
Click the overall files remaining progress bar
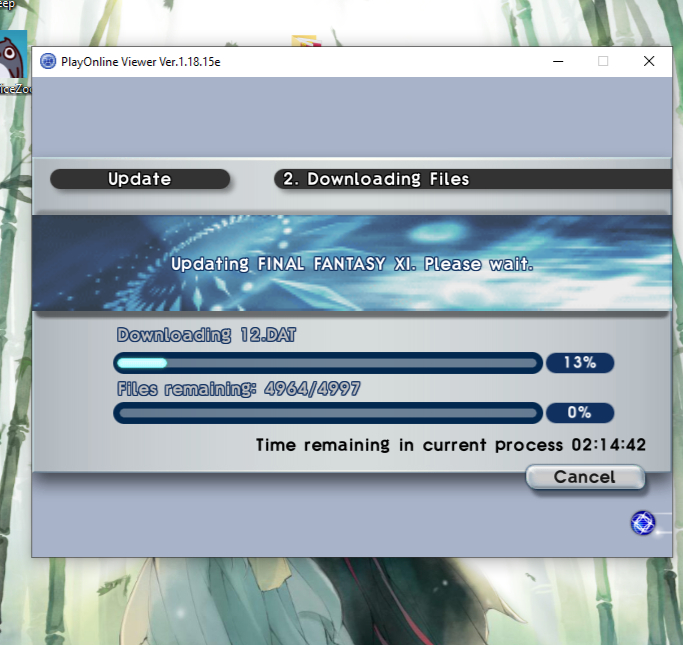(328, 412)
